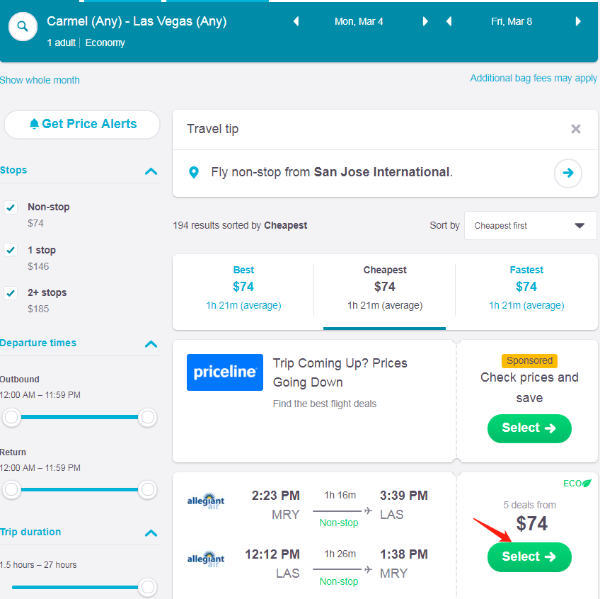This screenshot has width=600, height=599.
Task: Go to previous return date before Fri, Mar 8
Action: pos(449,21)
